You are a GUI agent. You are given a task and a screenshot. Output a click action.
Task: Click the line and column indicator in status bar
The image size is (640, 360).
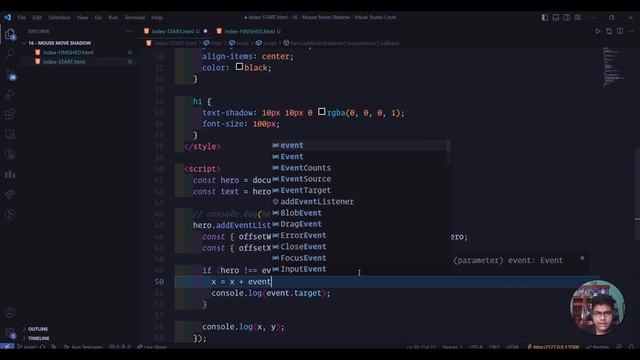421,347
